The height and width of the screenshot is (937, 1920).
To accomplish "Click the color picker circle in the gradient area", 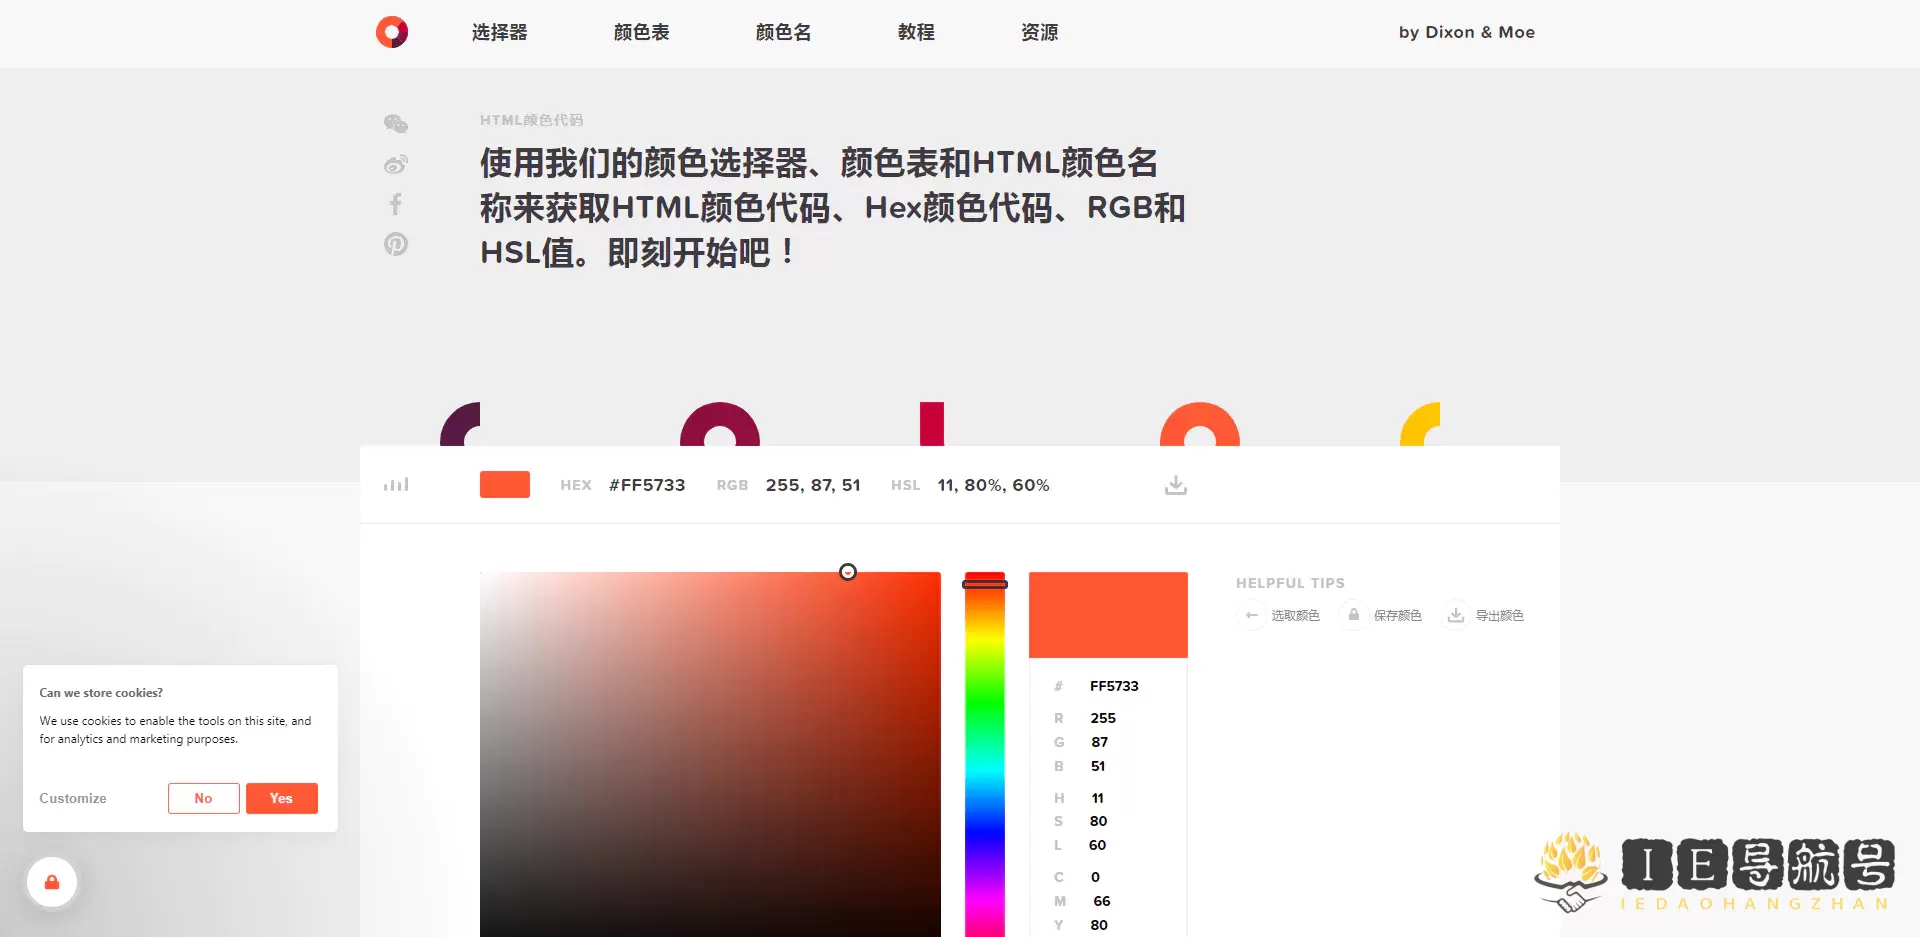I will pos(849,572).
